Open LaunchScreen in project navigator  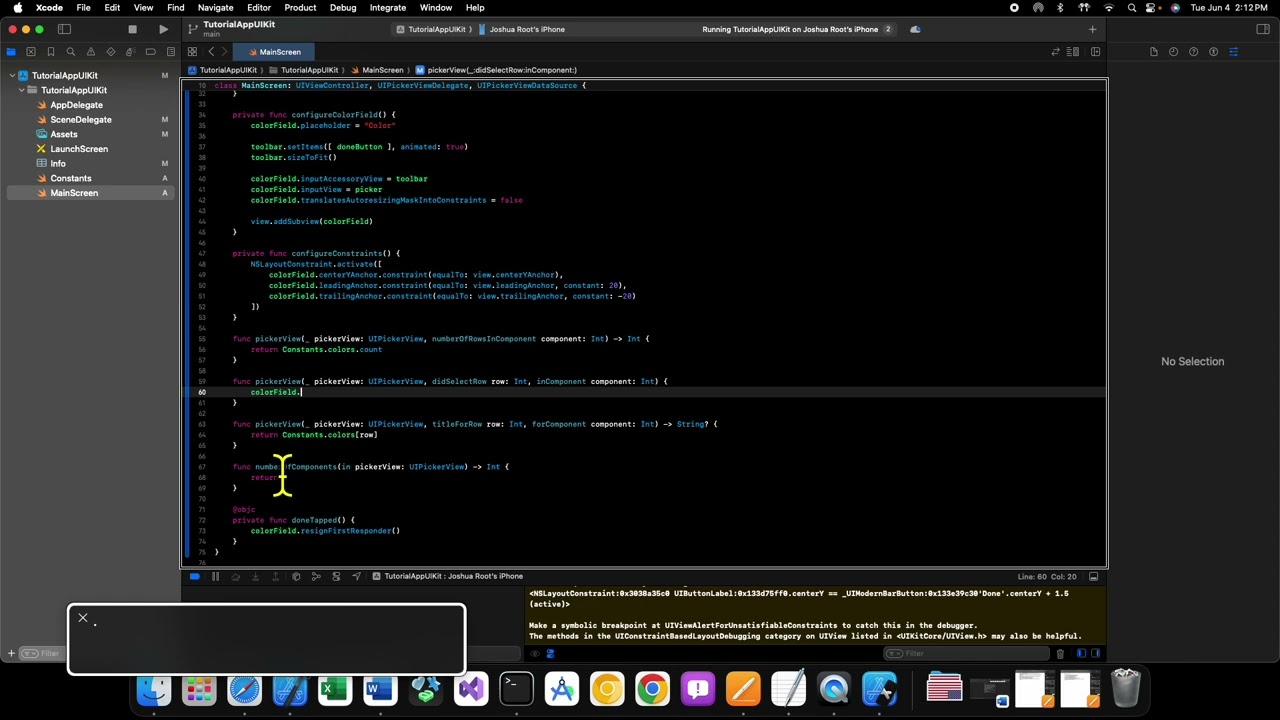click(79, 149)
